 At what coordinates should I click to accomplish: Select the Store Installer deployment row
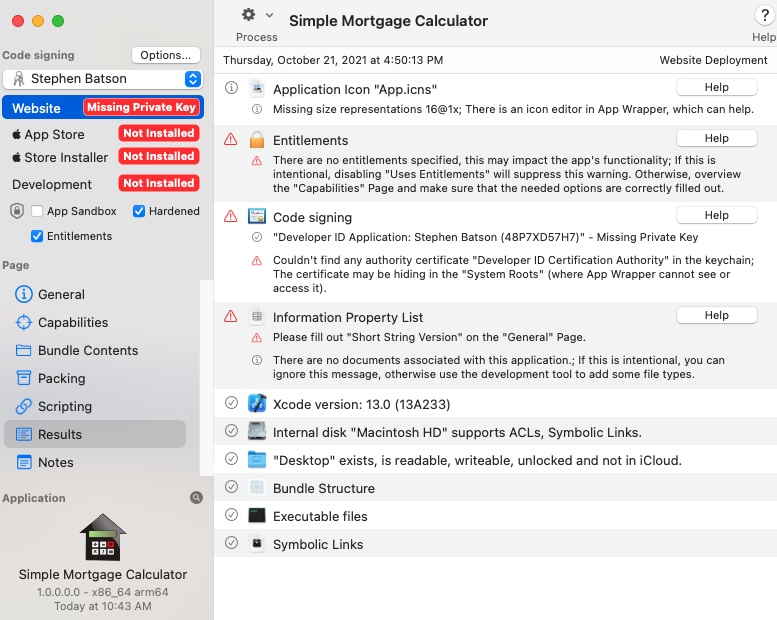103,157
